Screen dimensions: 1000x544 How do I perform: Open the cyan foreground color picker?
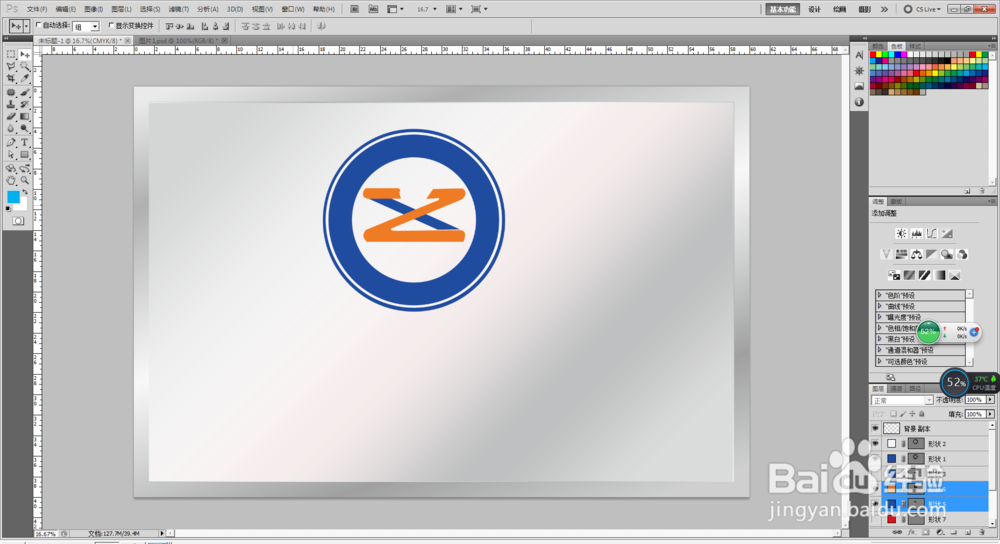click(x=13, y=197)
